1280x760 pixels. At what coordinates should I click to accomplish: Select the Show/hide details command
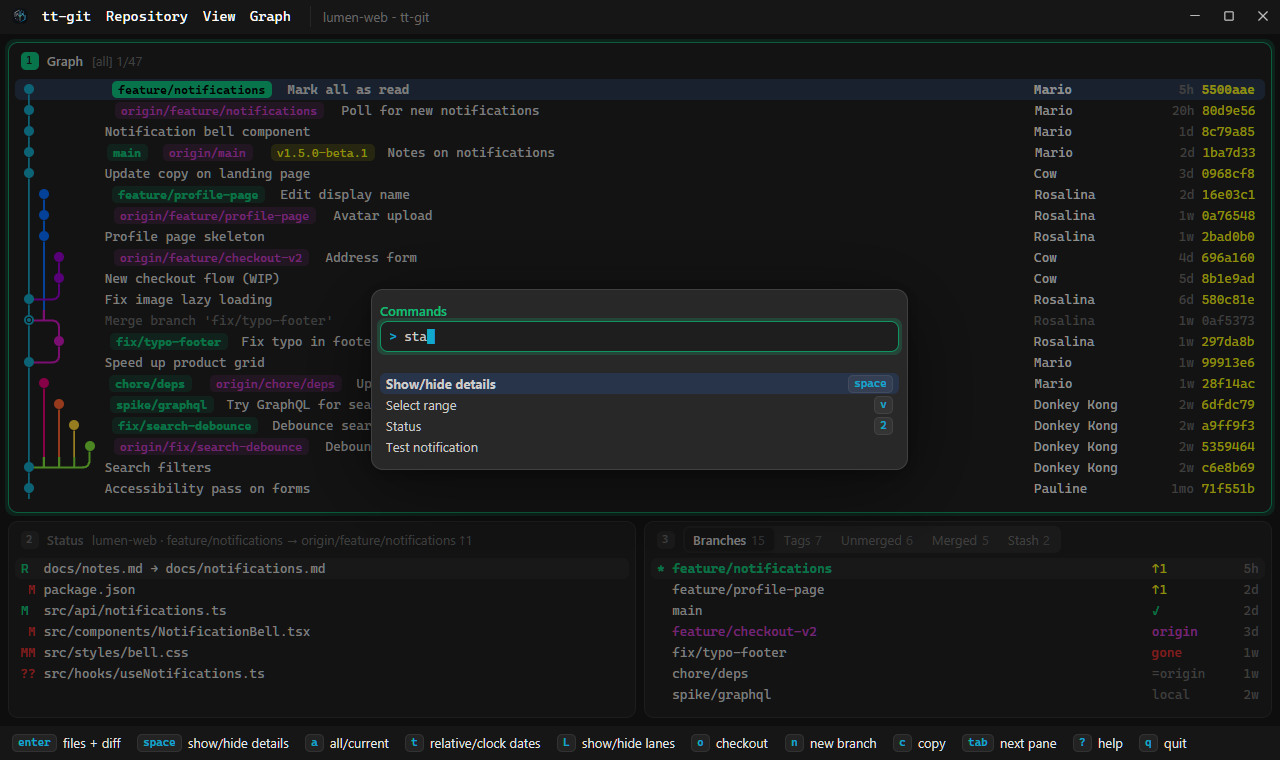(639, 384)
